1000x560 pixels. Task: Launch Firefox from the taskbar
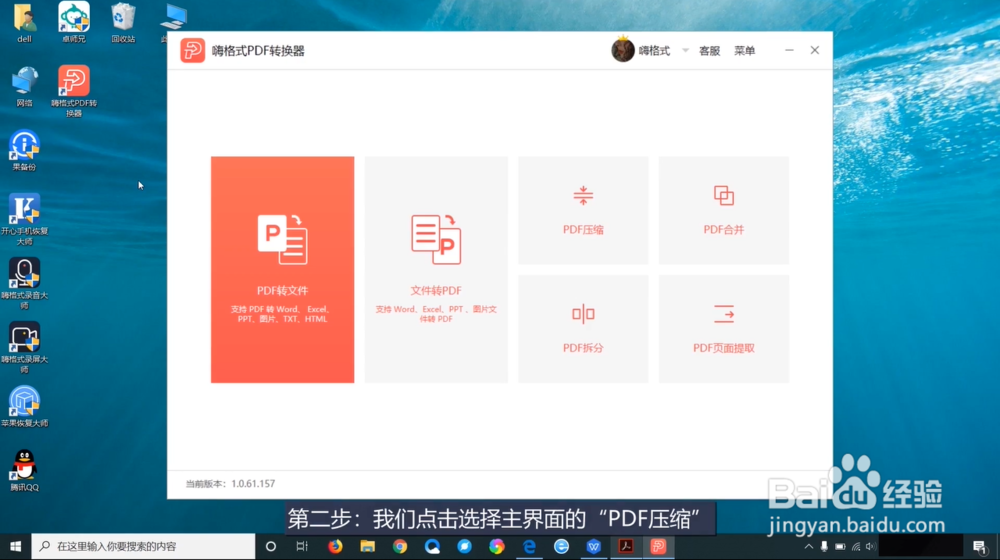click(335, 547)
